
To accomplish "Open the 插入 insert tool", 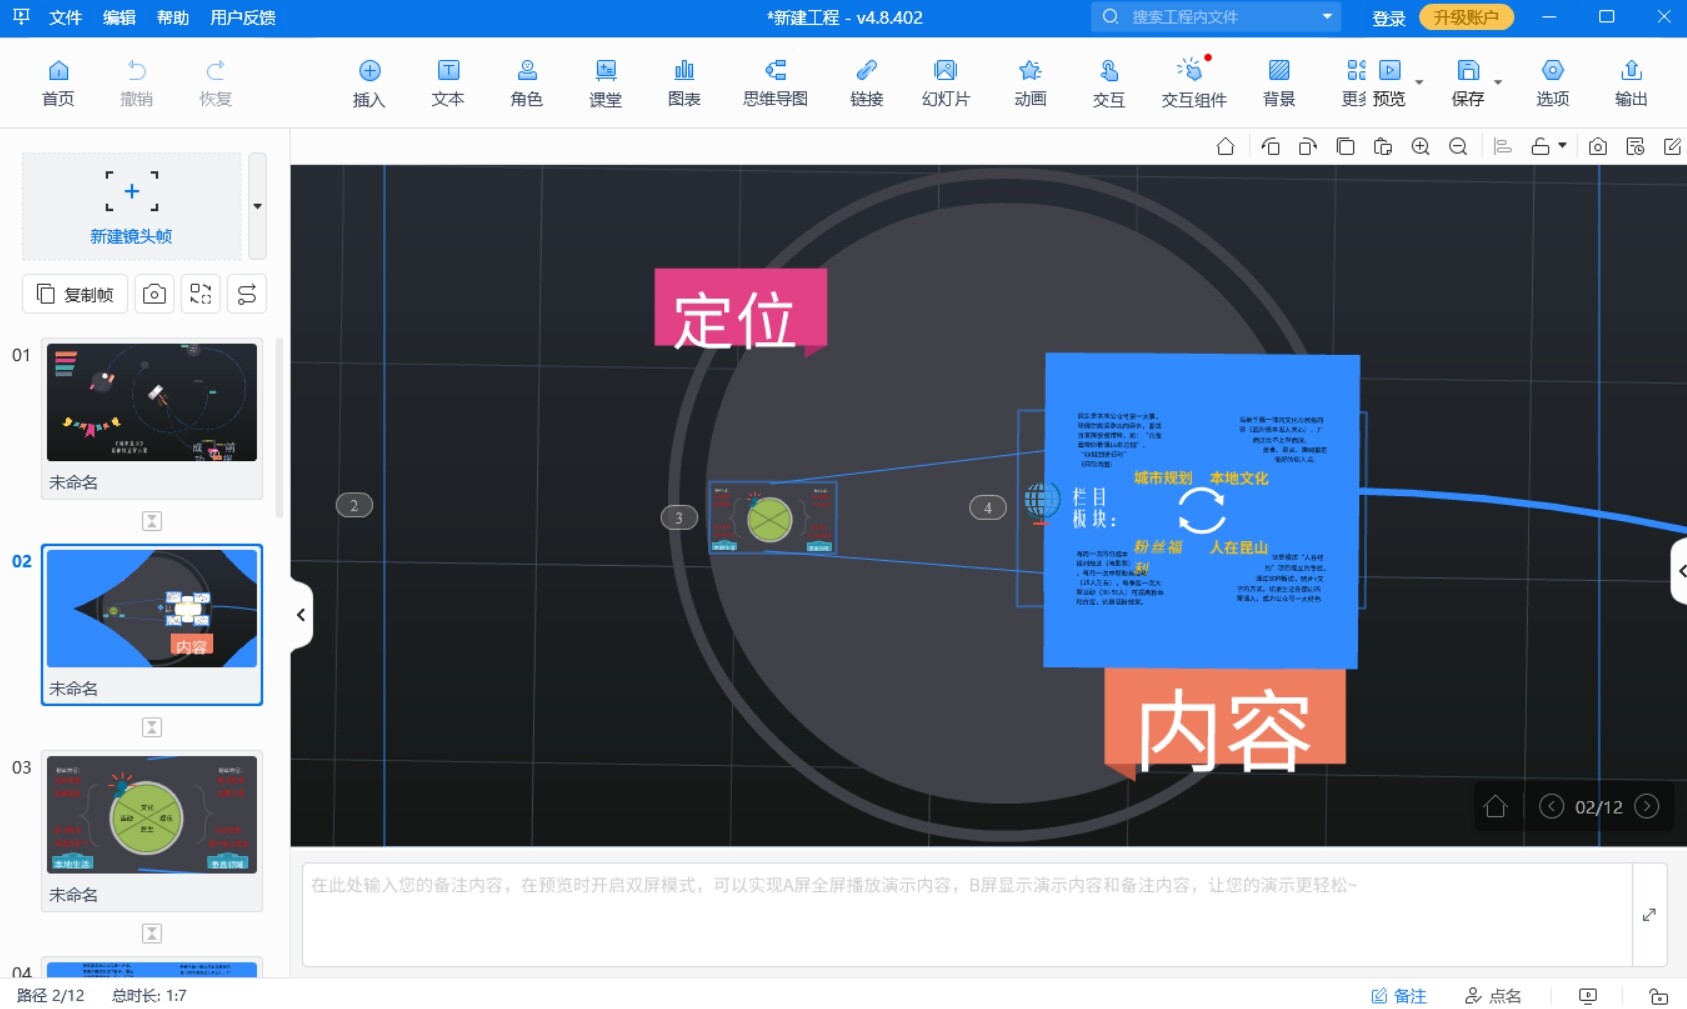I will [x=369, y=82].
